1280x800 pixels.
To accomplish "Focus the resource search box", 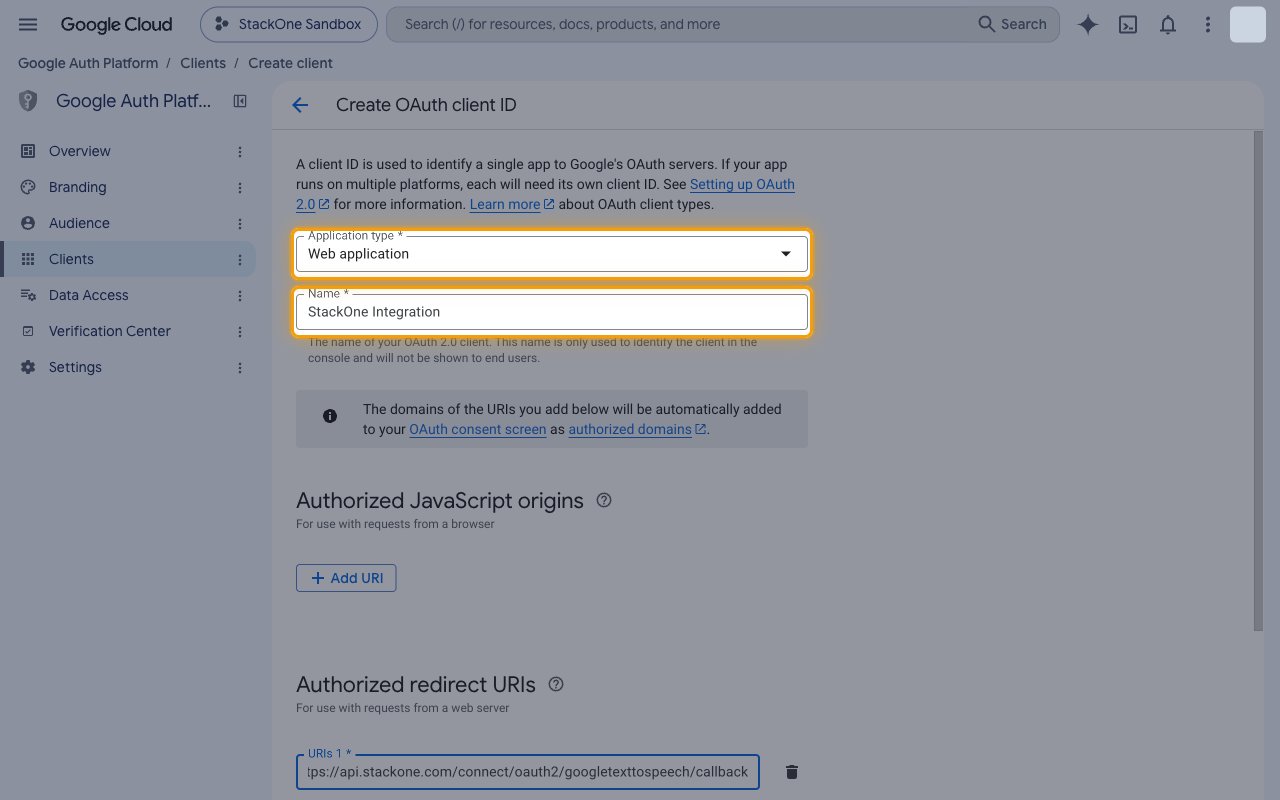I will (x=680, y=24).
